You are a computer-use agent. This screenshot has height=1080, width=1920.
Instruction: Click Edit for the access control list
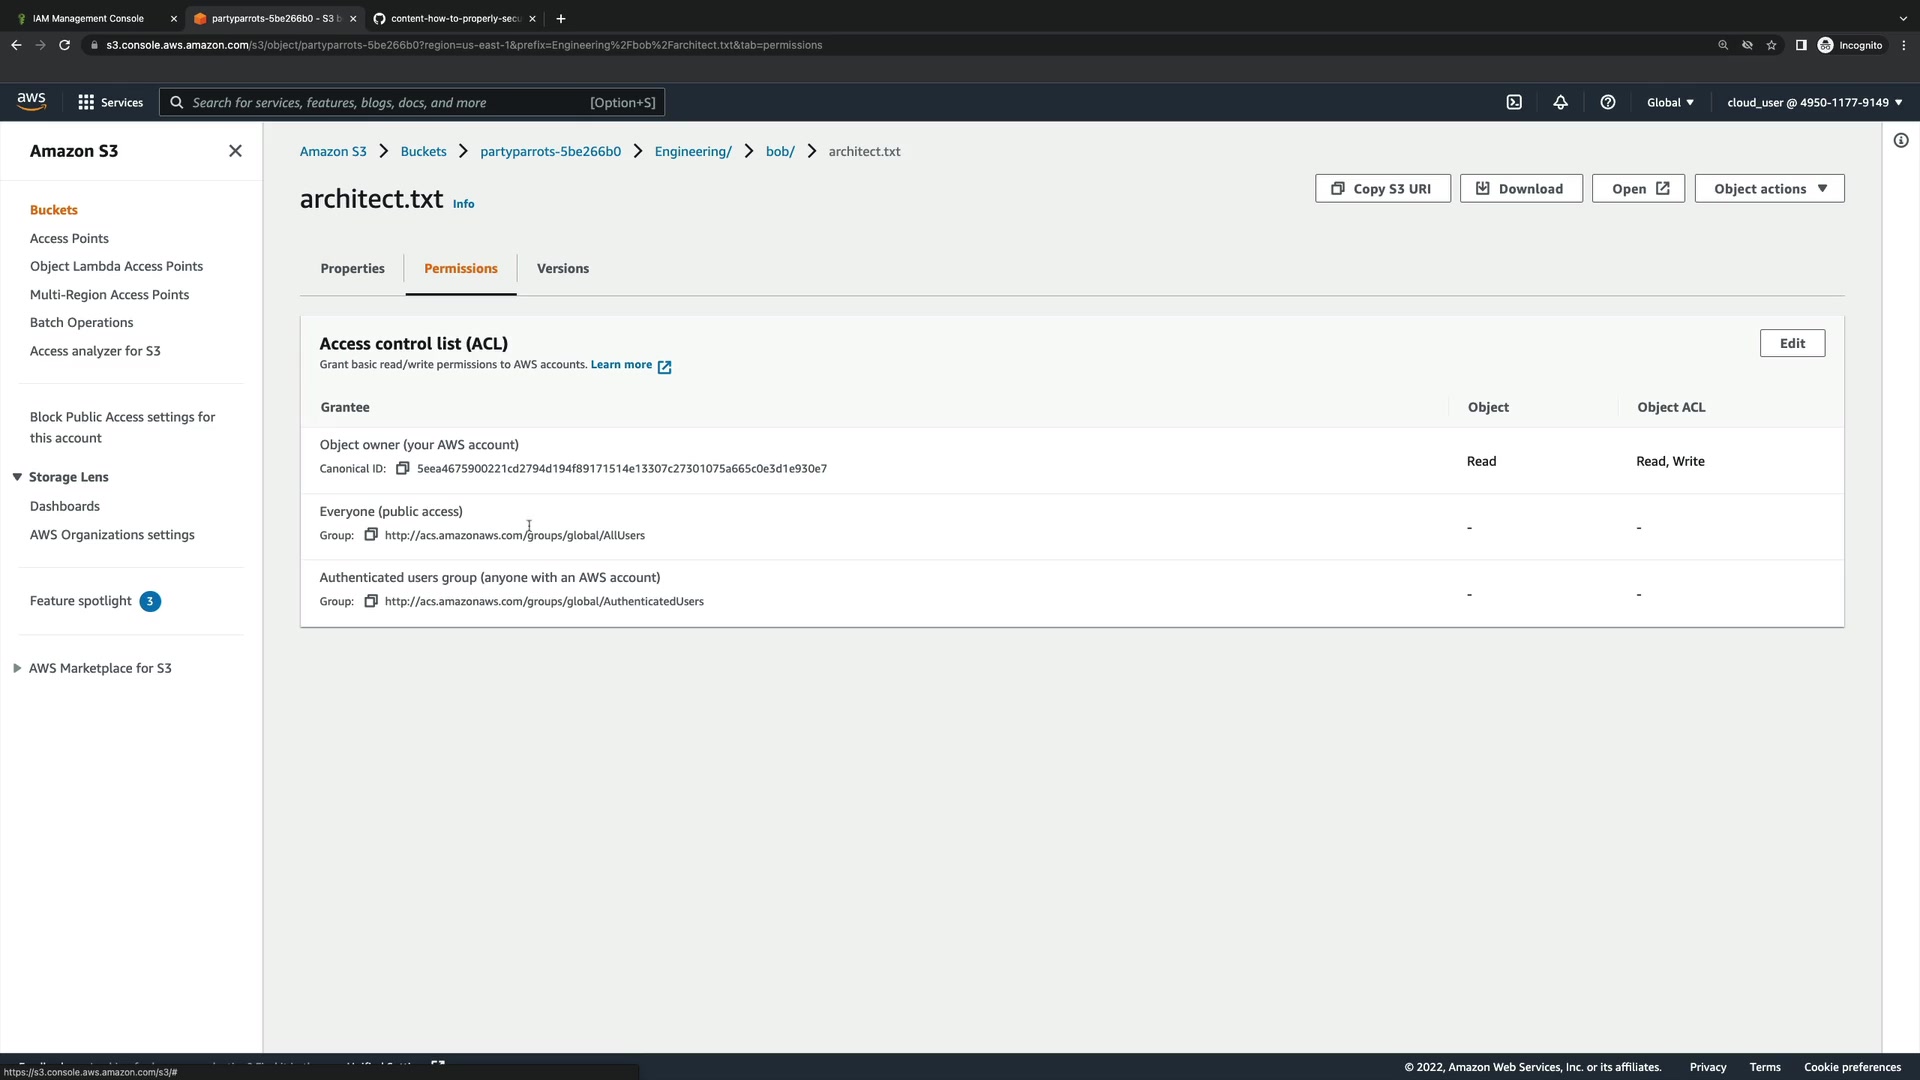click(x=1791, y=343)
